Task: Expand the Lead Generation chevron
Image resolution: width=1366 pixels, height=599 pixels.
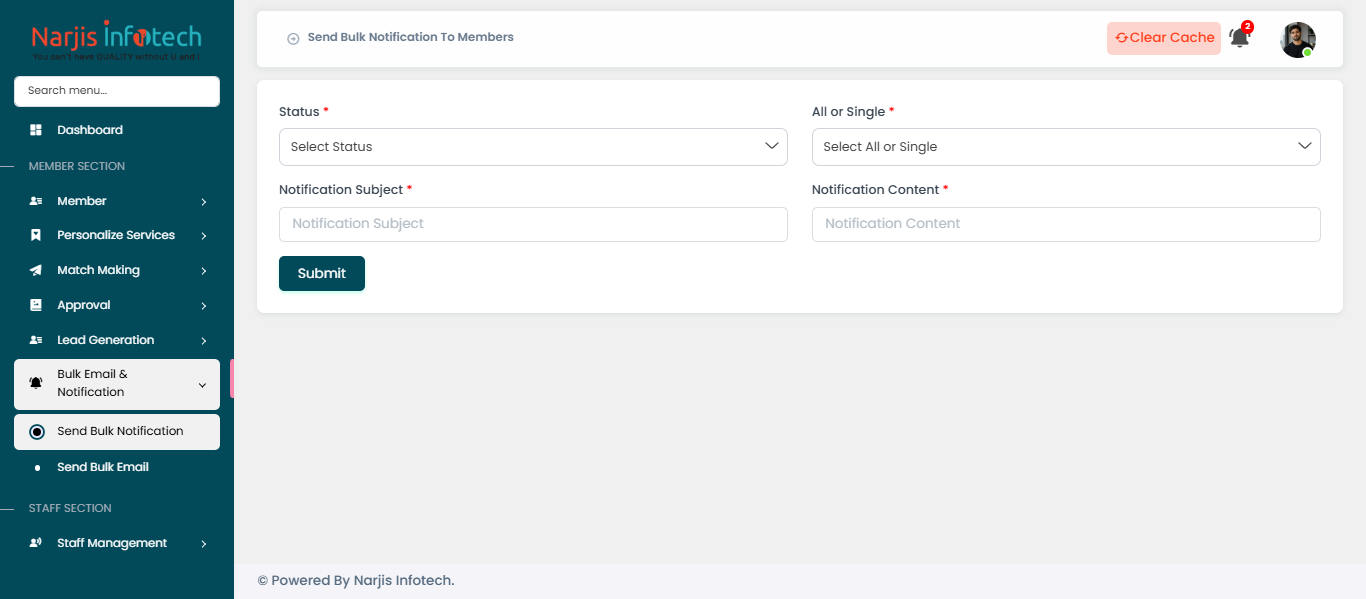Action: pos(203,341)
